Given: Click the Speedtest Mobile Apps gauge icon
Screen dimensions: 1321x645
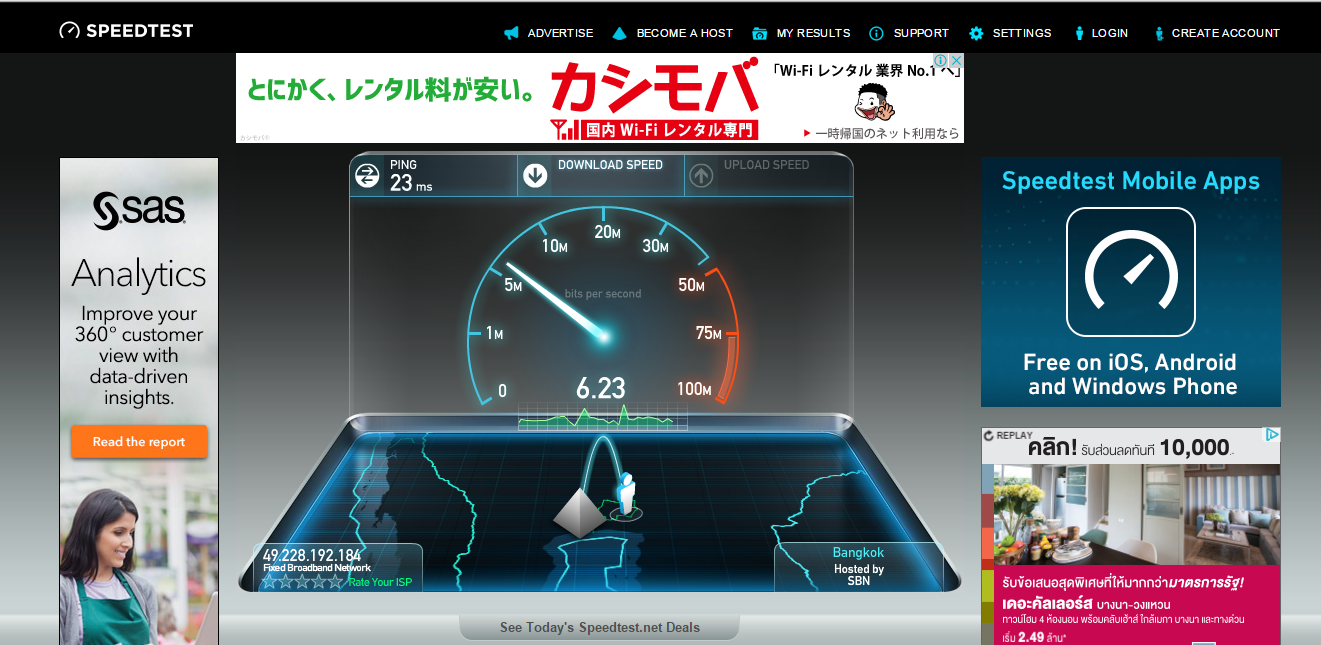Looking at the screenshot, I should coord(1131,272).
